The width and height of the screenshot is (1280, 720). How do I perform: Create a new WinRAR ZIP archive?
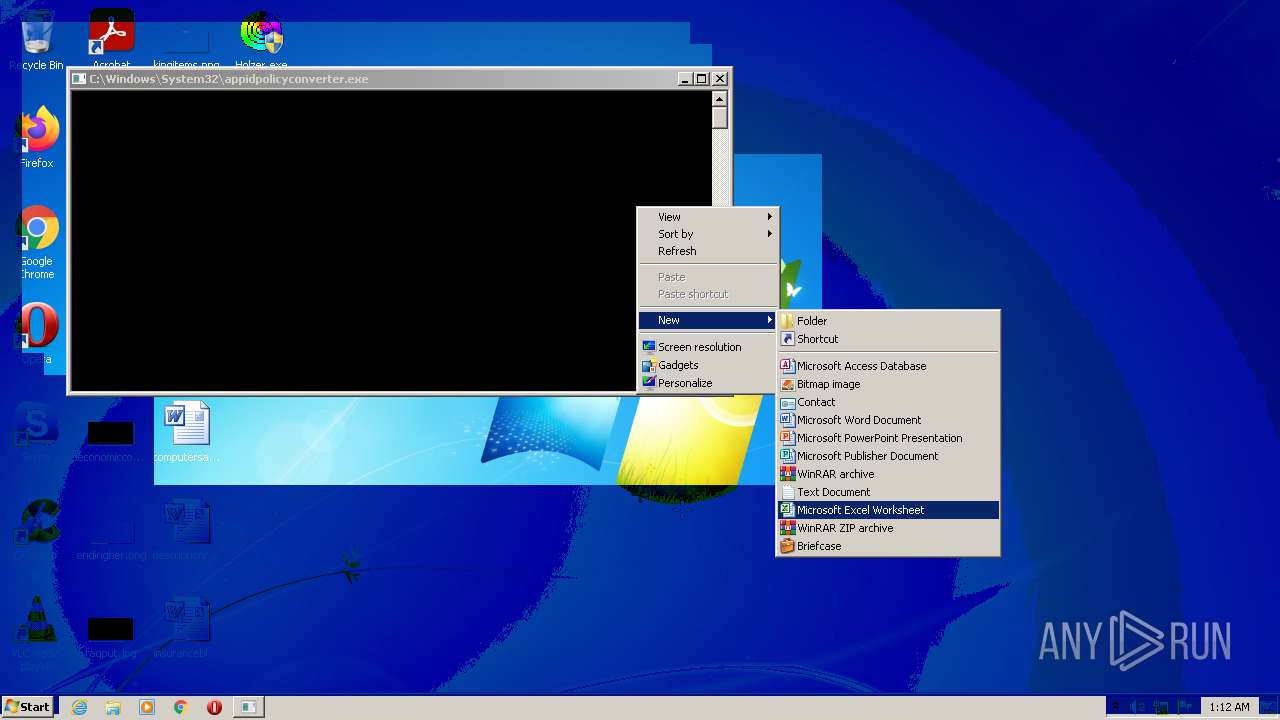tap(888, 528)
